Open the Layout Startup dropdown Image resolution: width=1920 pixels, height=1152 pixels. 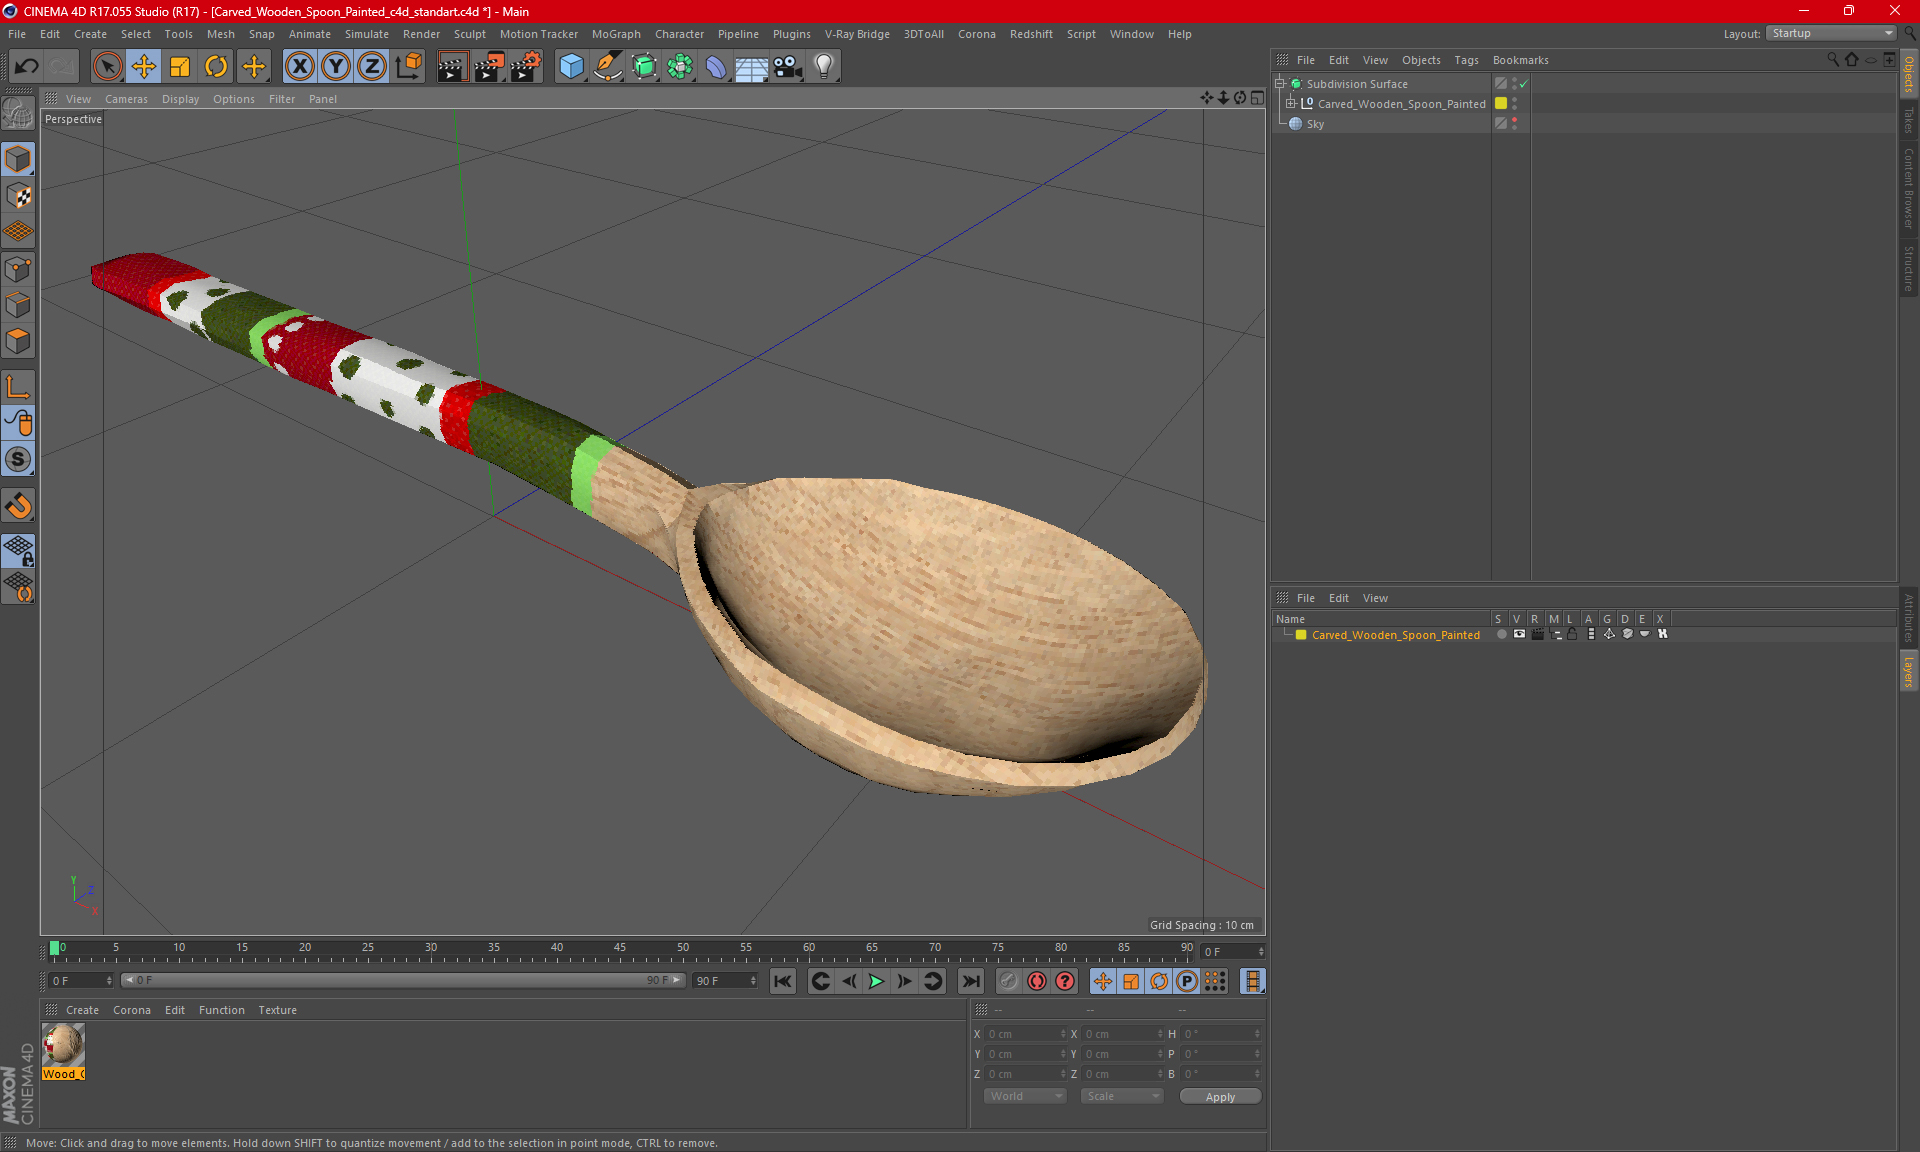[x=1831, y=33]
